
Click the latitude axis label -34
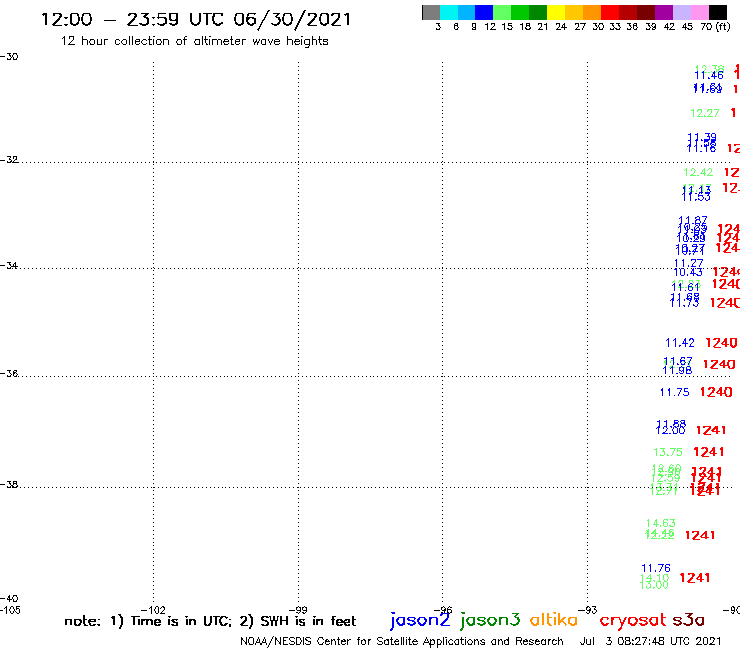tap(9, 266)
